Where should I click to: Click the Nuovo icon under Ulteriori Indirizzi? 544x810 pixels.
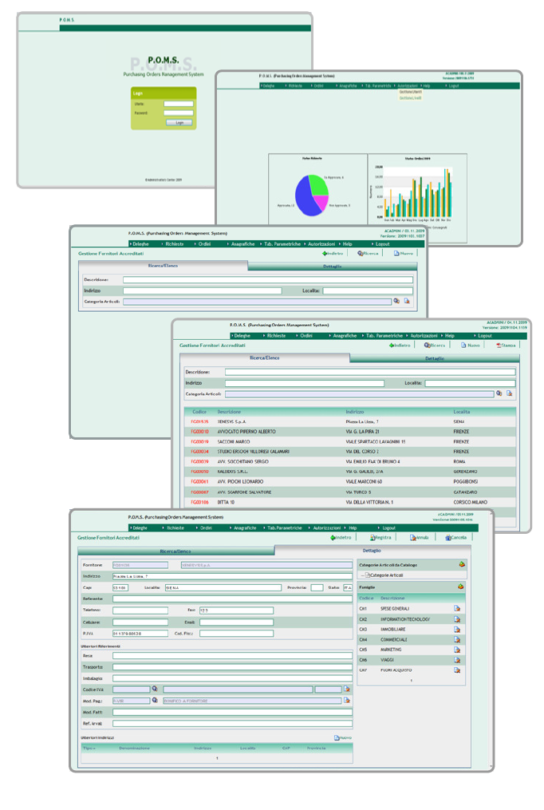tap(343, 738)
